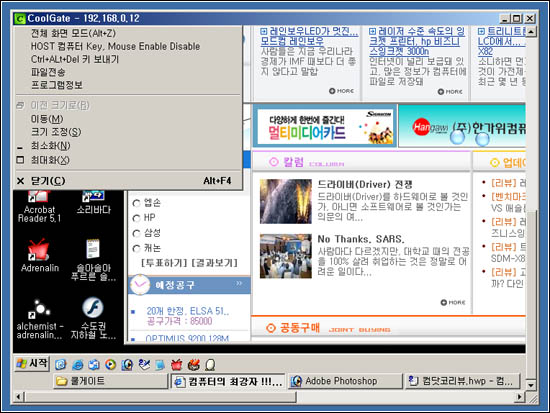
Task: Launch Windows Media Player from quick launch
Action: tap(110, 365)
